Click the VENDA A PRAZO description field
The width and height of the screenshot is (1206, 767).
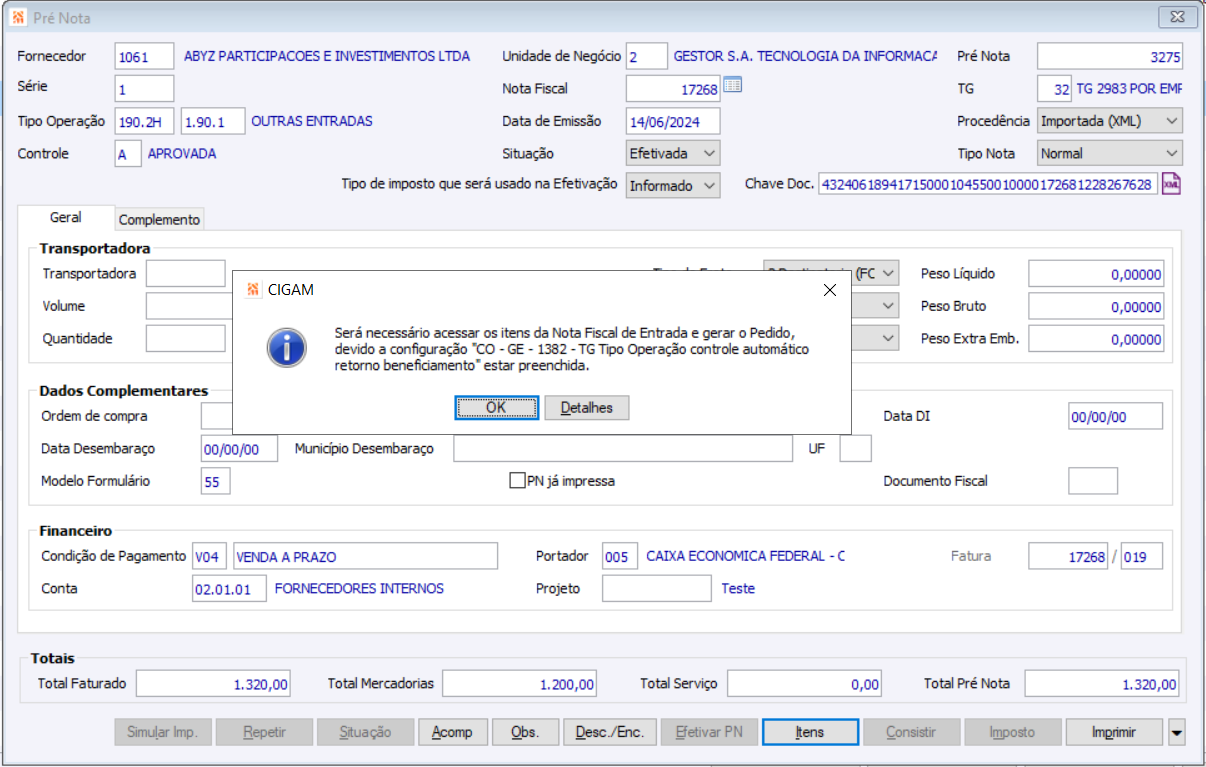tap(365, 556)
